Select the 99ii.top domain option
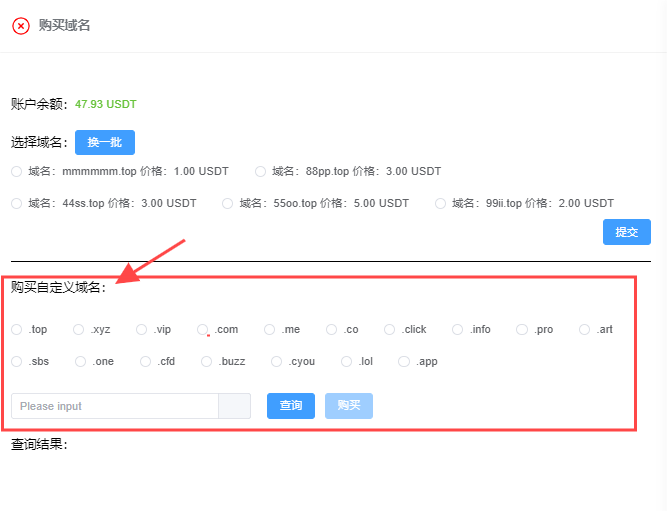 pyautogui.click(x=441, y=203)
